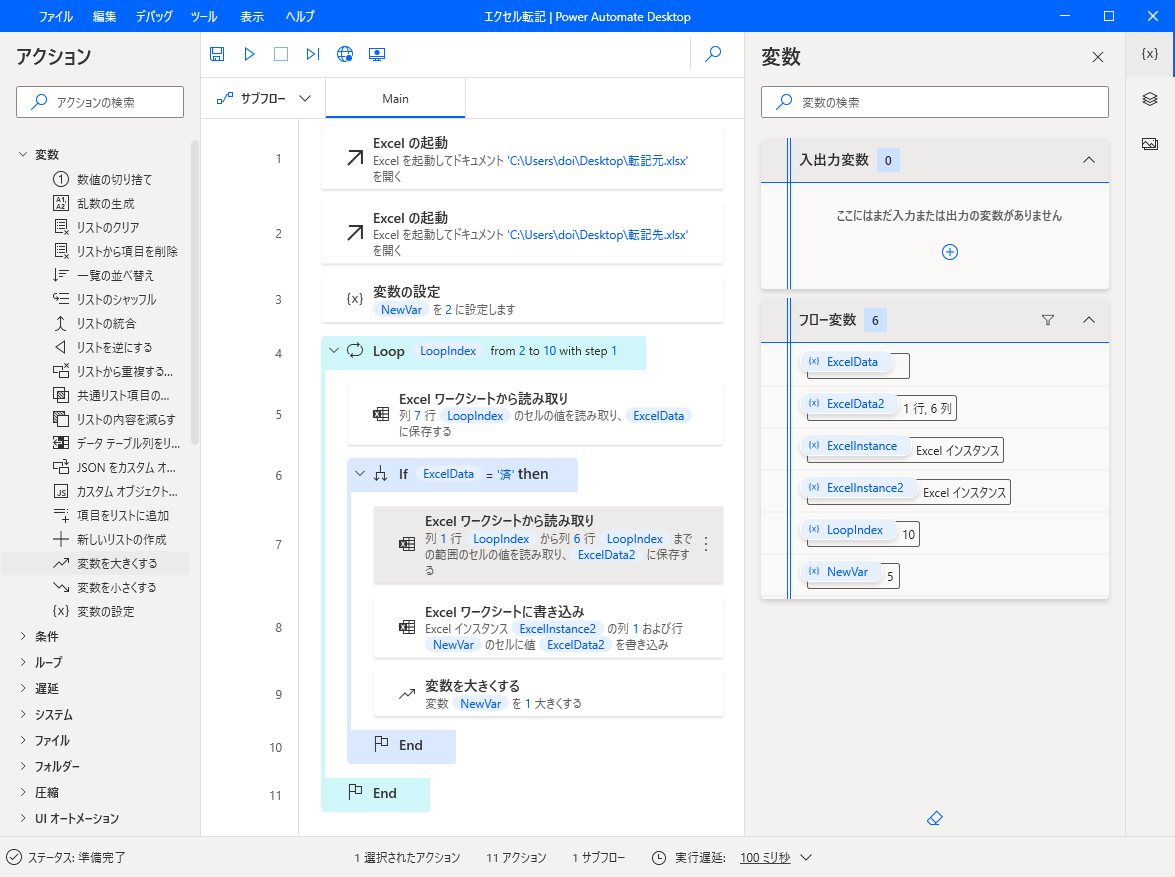This screenshot has width=1175, height=877.
Task: Open 編集 menu
Action: [x=104, y=16]
